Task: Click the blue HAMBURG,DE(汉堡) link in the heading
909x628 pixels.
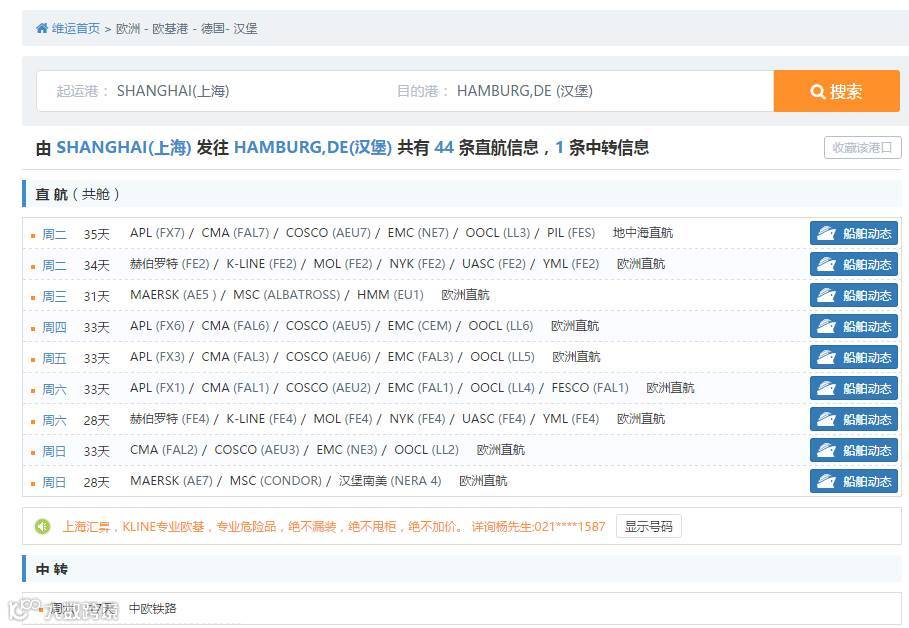Action: 313,147
